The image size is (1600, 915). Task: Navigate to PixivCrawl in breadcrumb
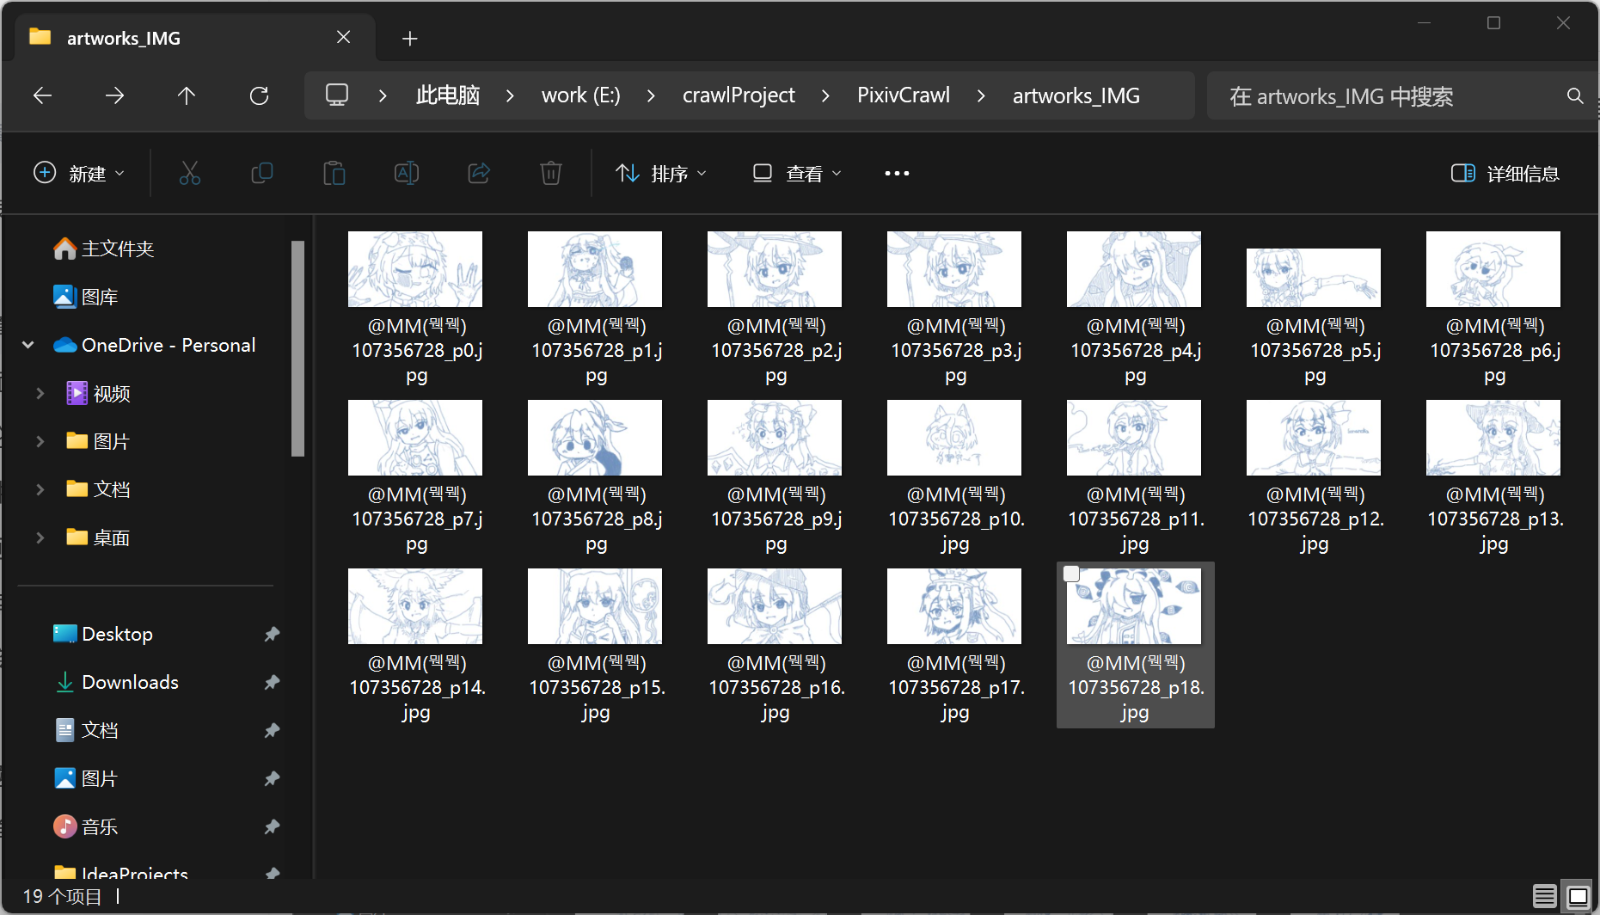coord(903,96)
